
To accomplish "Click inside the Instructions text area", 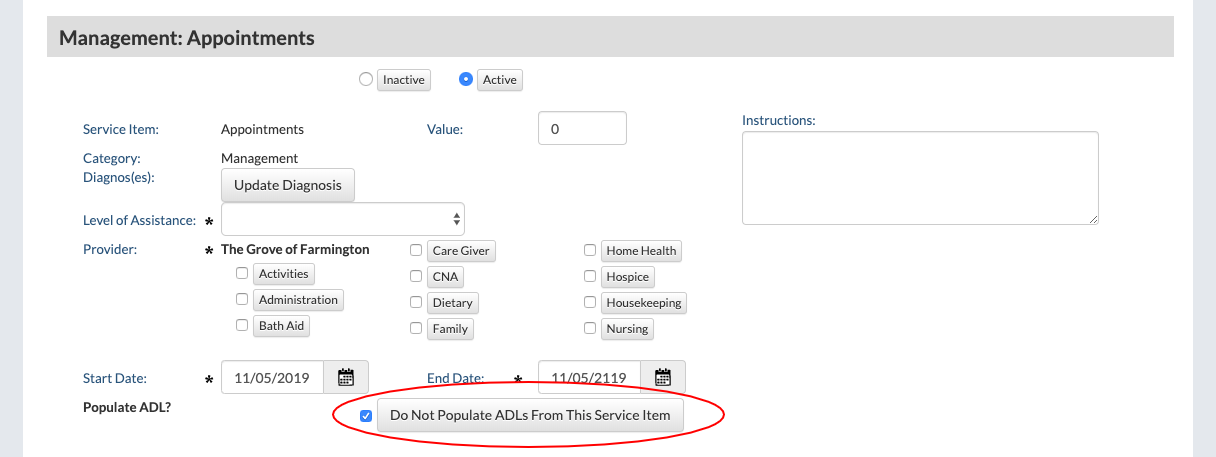I will tap(920, 178).
